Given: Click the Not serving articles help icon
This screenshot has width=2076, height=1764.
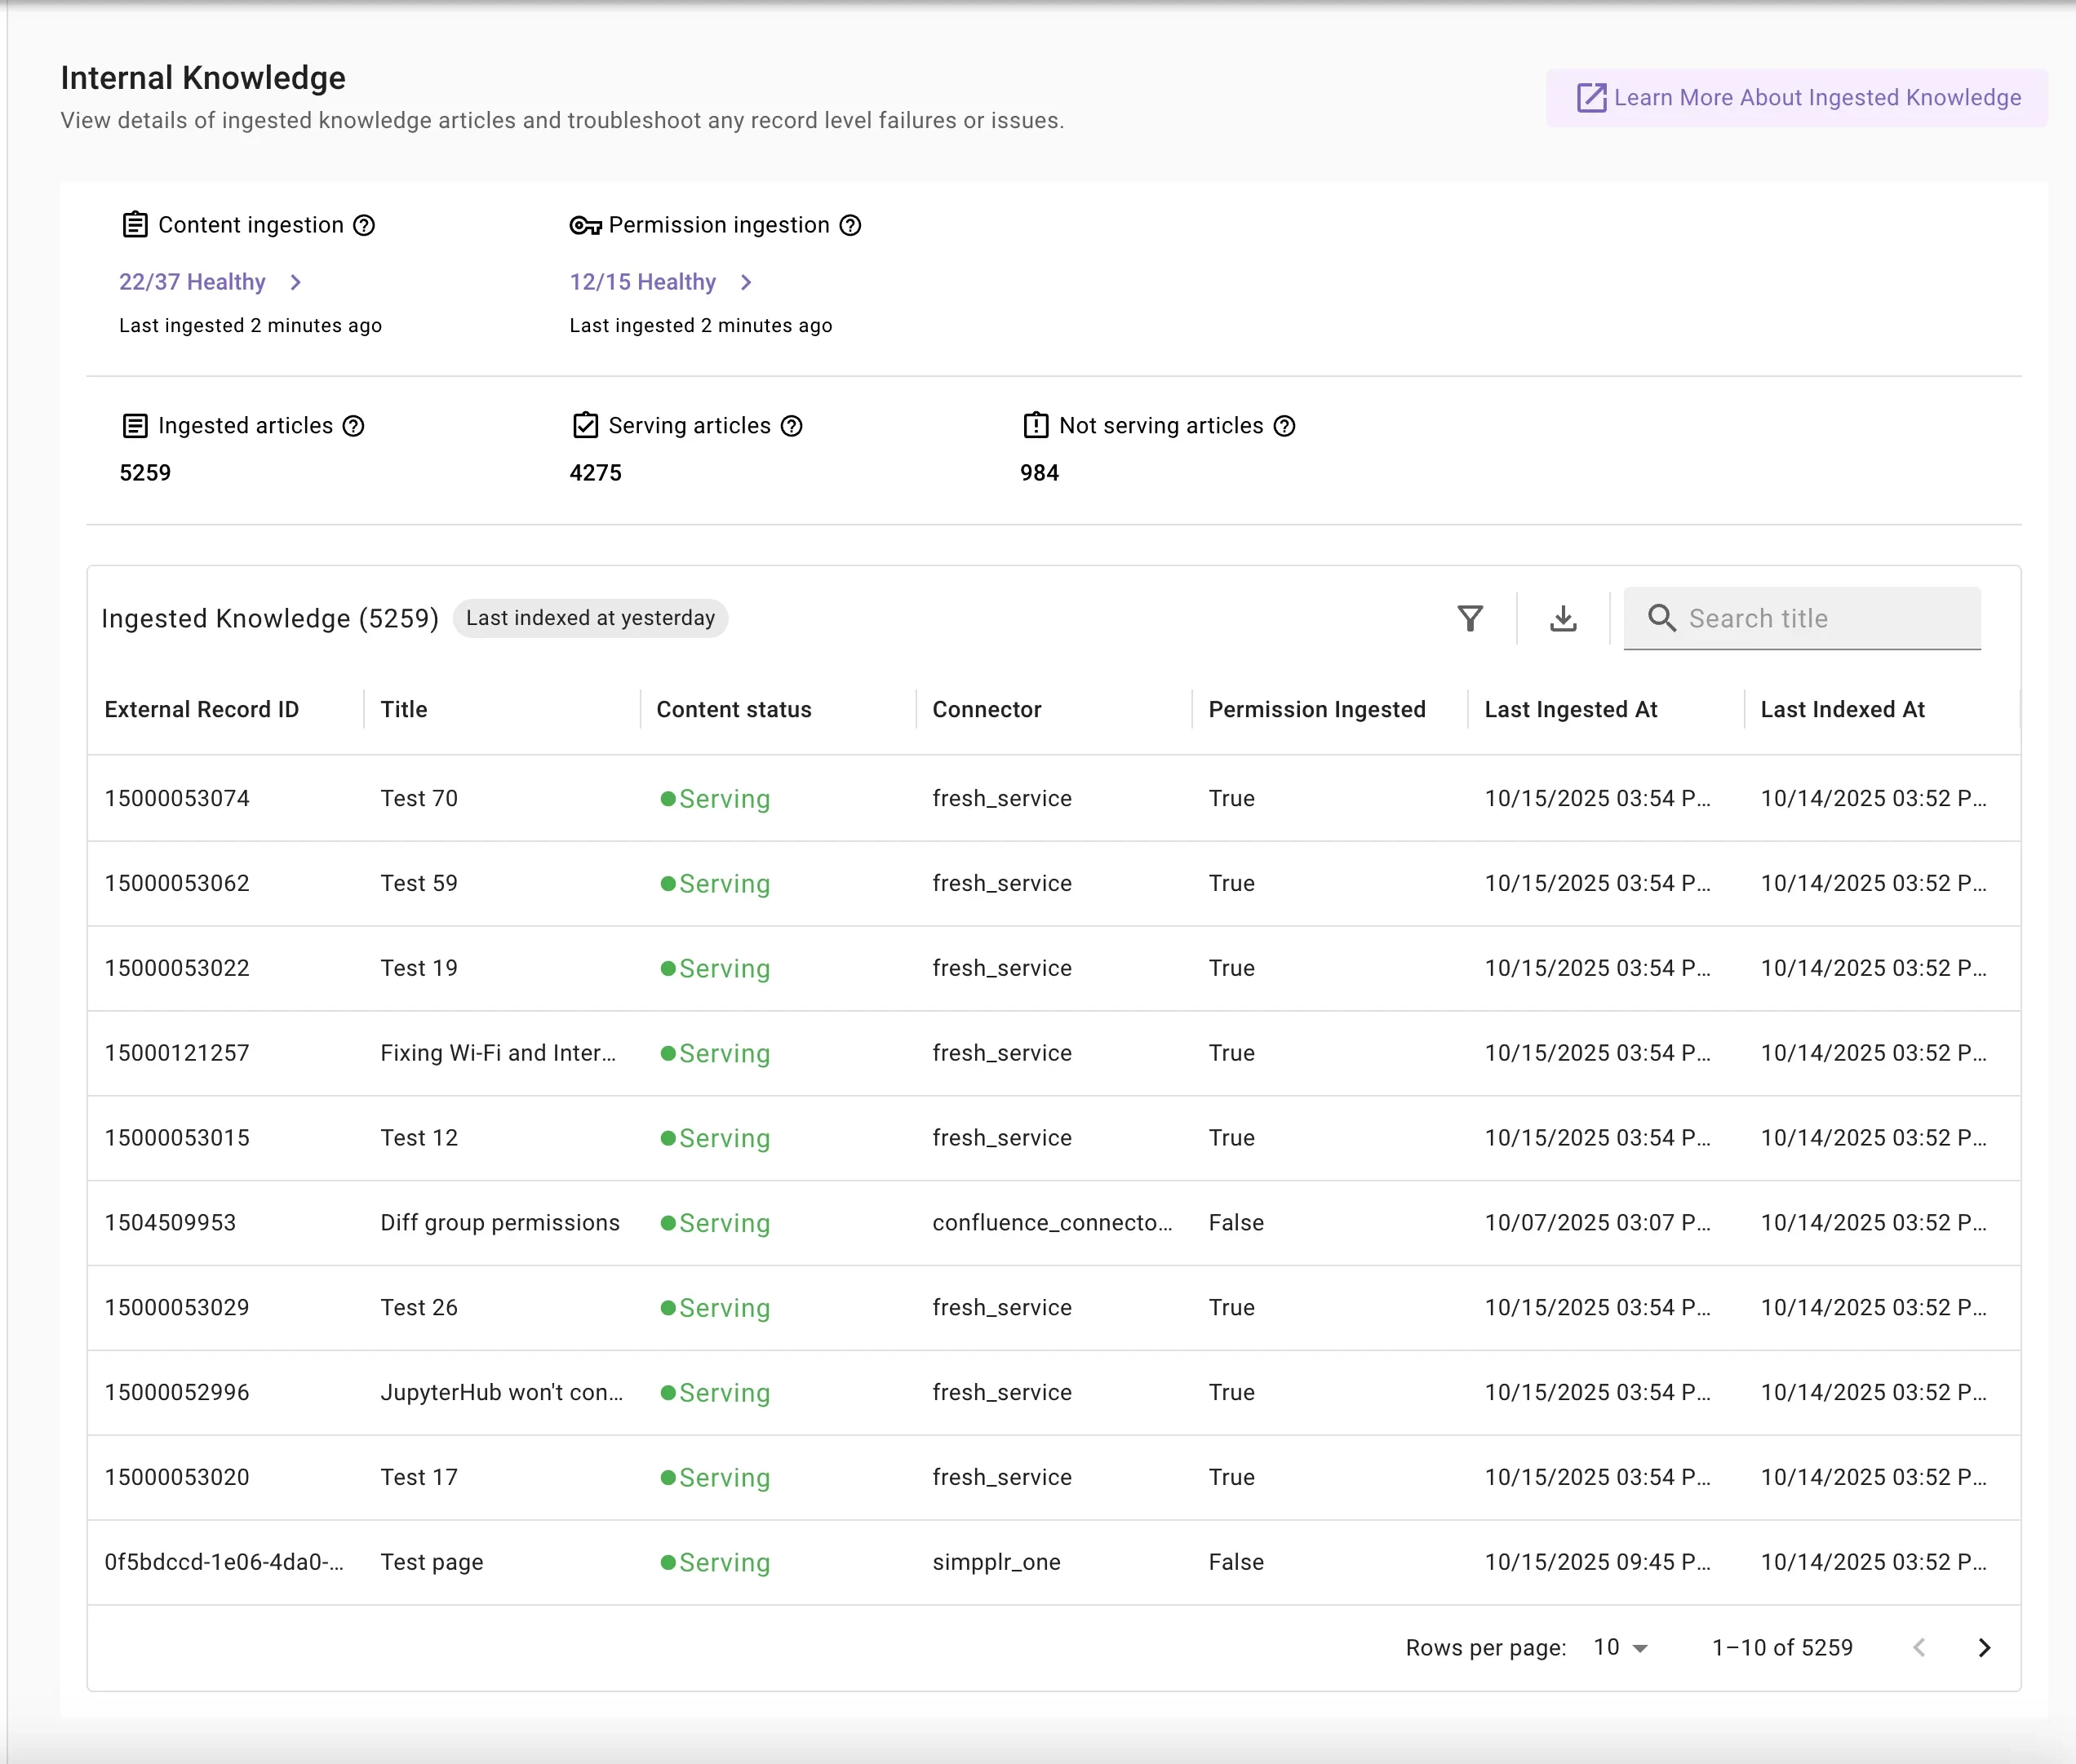Looking at the screenshot, I should 1285,426.
